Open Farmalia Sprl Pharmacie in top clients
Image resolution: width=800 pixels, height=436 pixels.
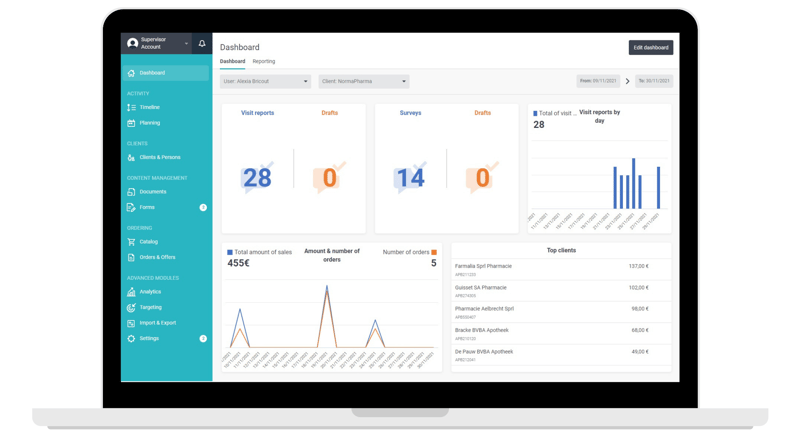pos(483,266)
